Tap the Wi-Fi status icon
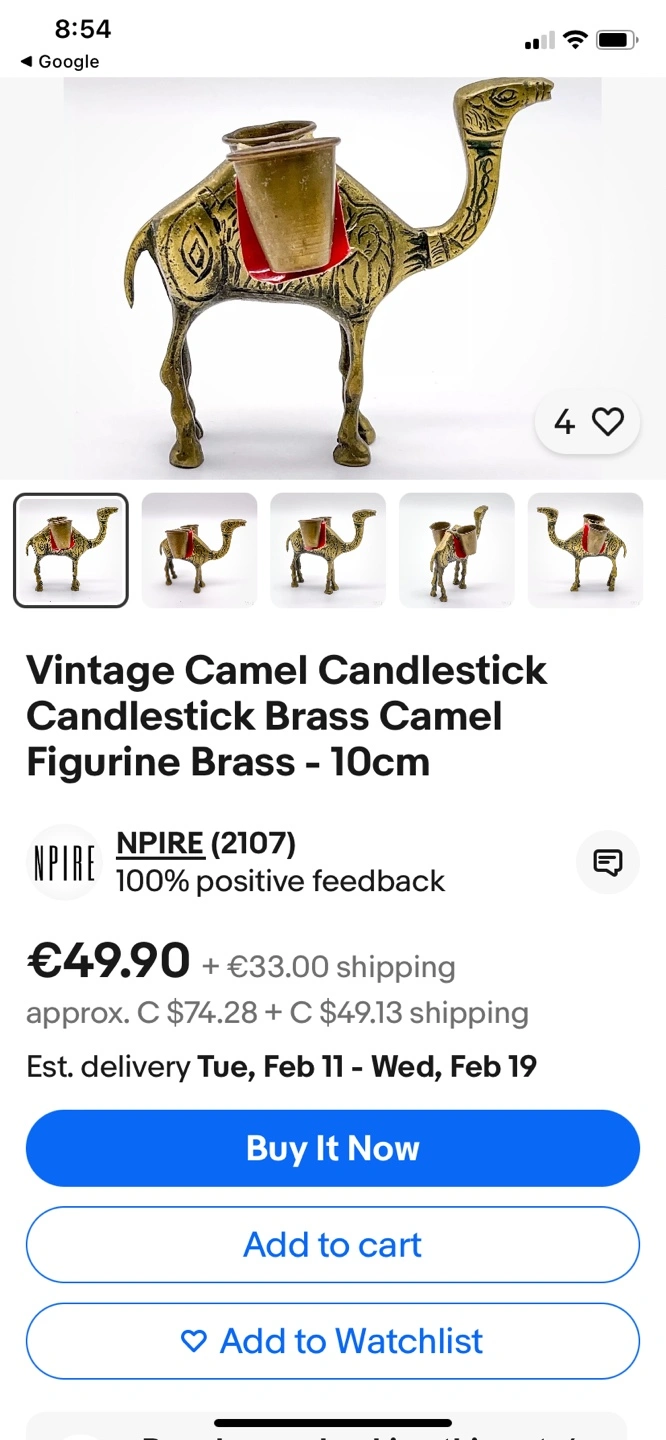 click(575, 40)
